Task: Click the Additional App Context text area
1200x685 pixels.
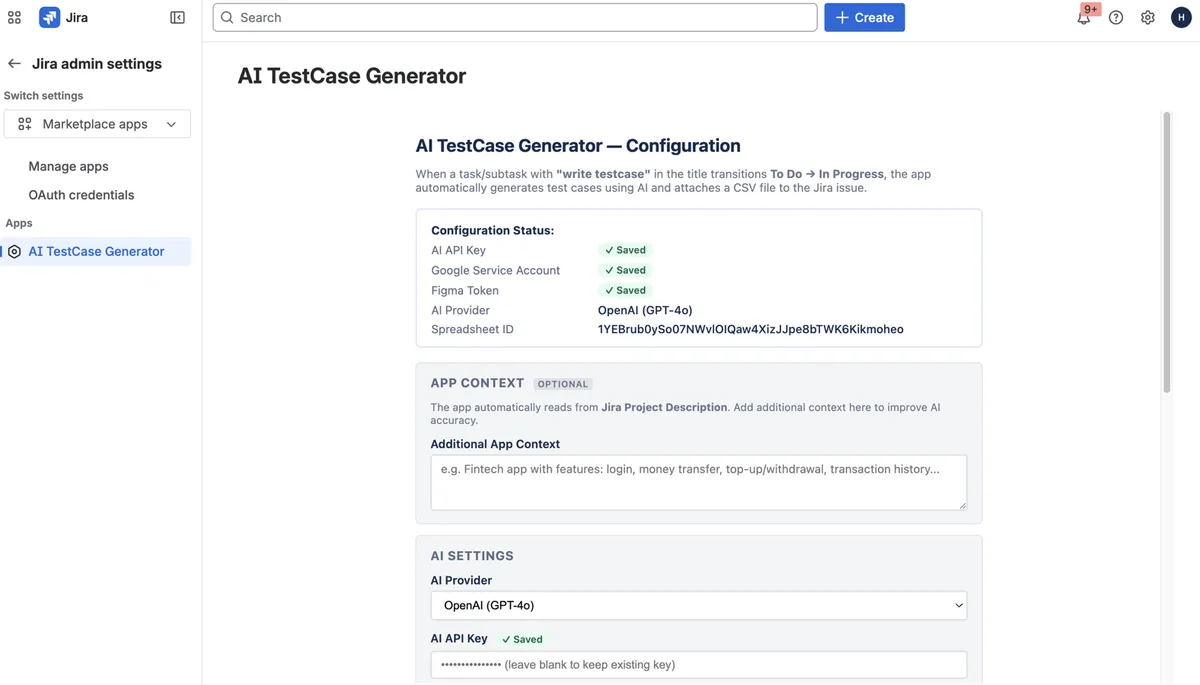Action: click(699, 483)
